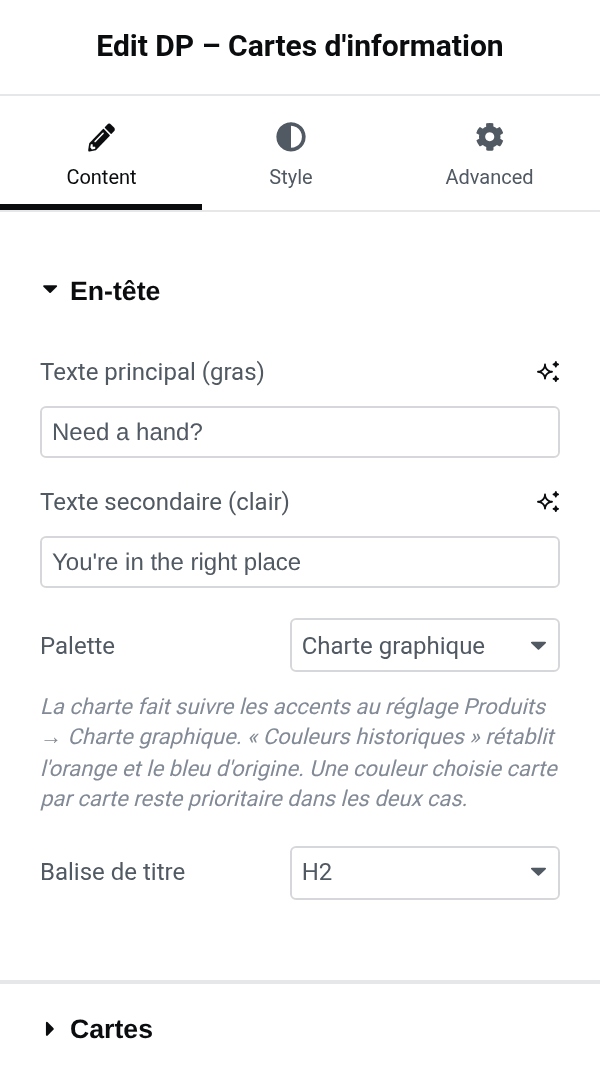The image size is (600, 1076).
Task: Open AI sparkle for Texte secondaire
Action: (548, 502)
